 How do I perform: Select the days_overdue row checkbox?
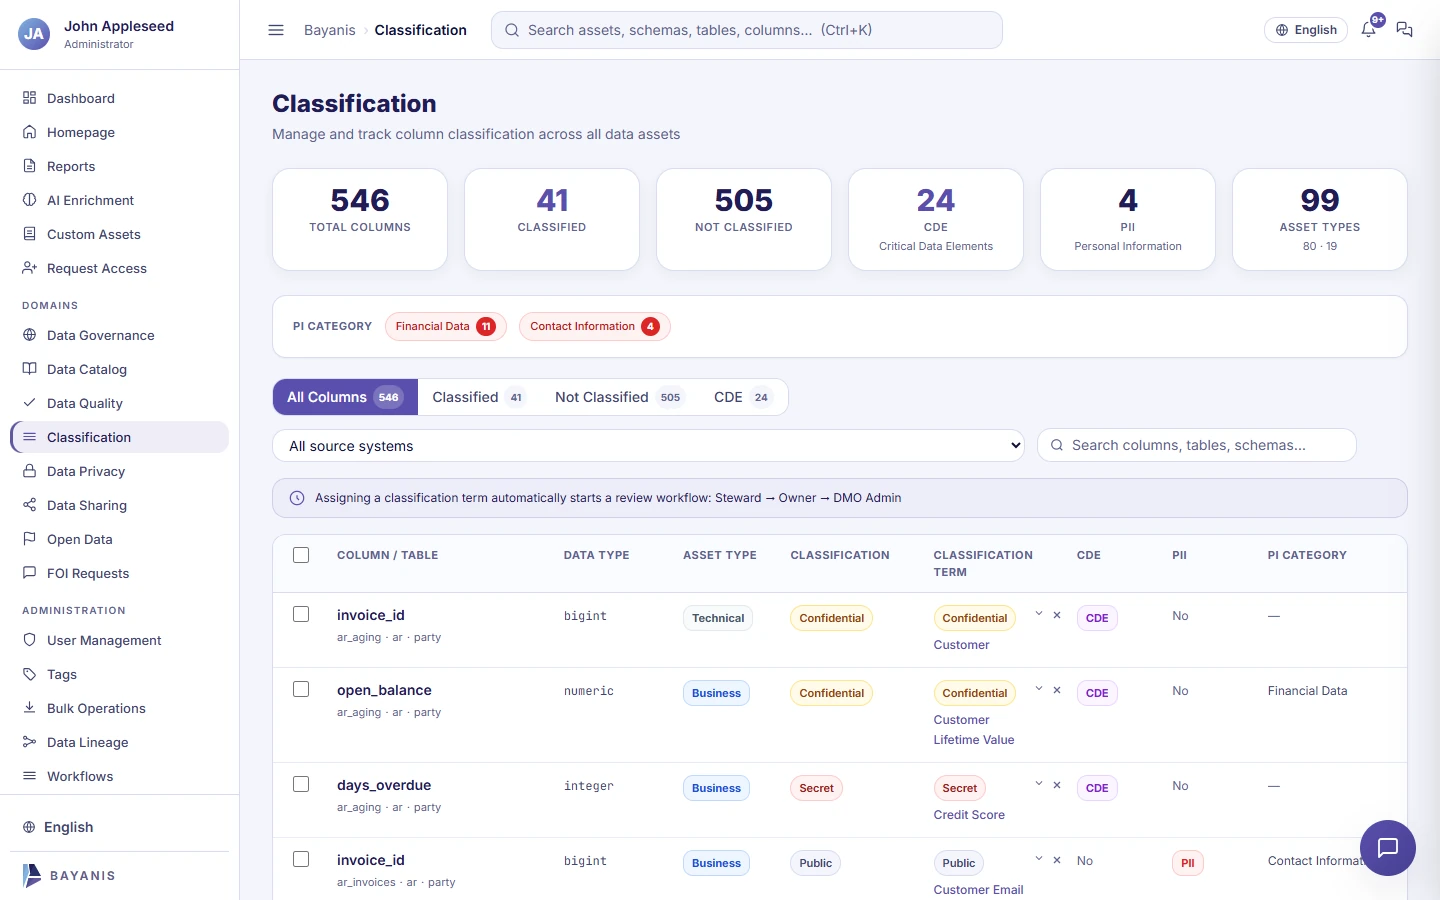301,784
